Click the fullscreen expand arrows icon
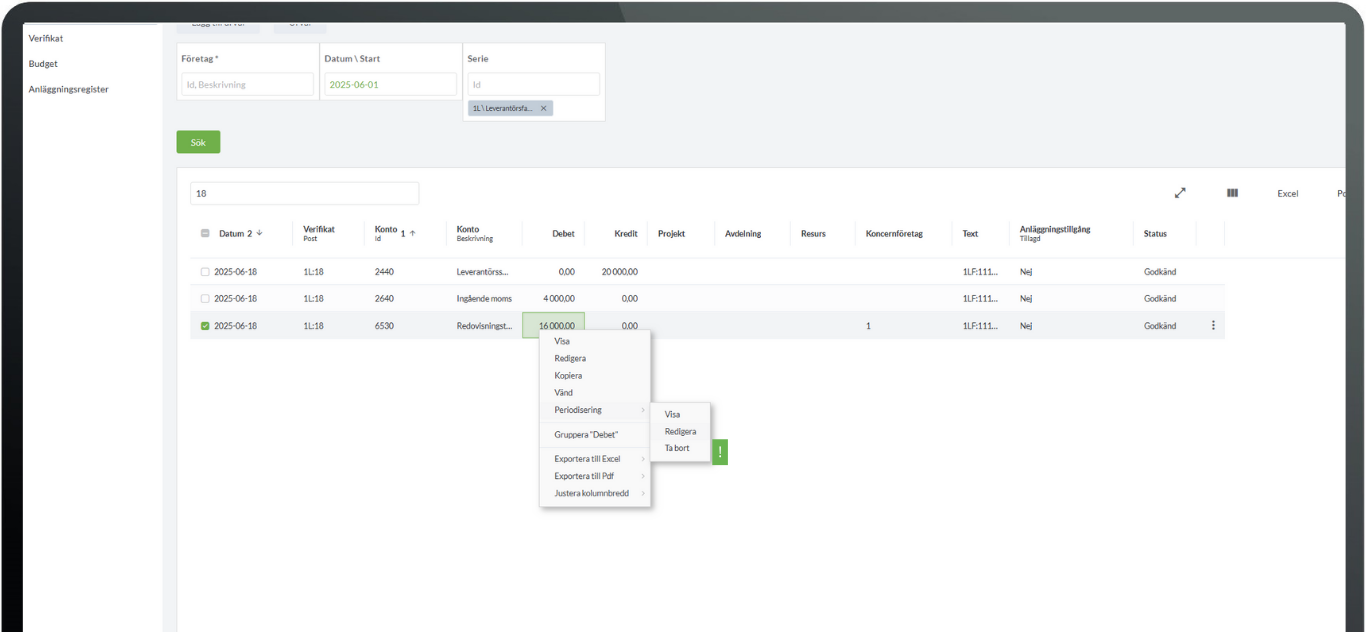The width and height of the screenshot is (1366, 632). pyautogui.click(x=1180, y=193)
